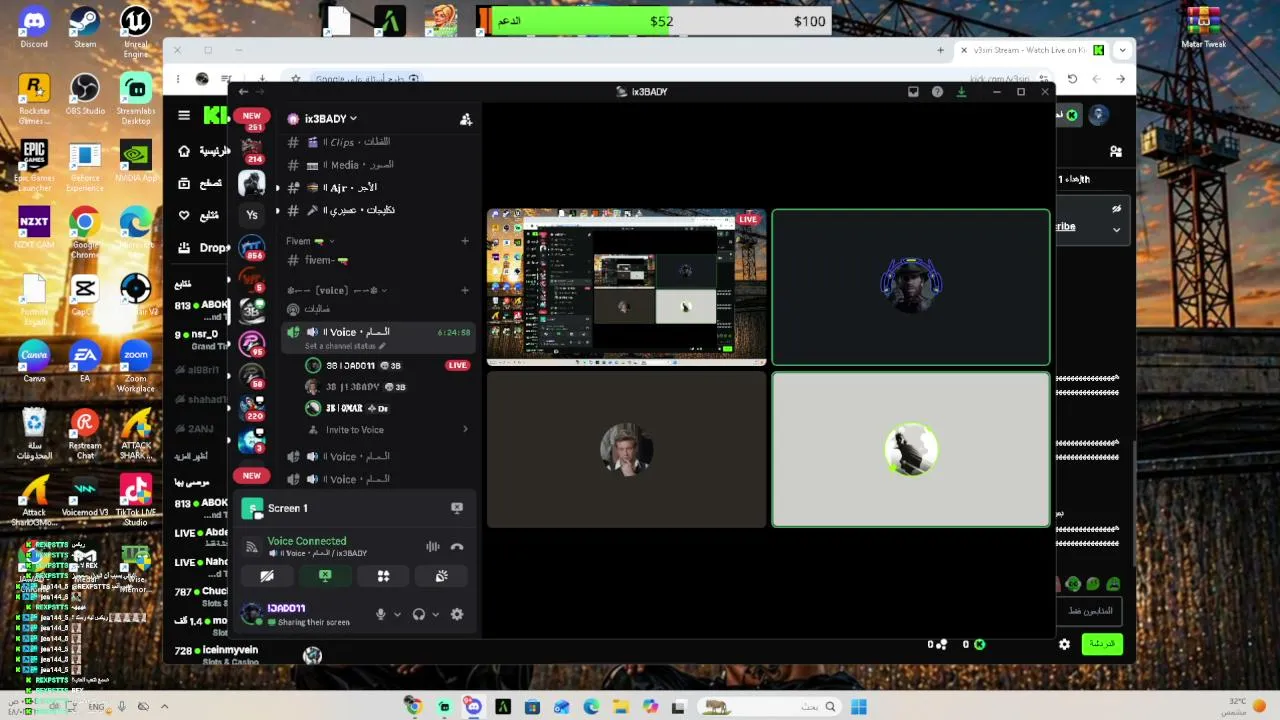Click Set a channel status
Viewport: 1280px width, 720px height.
tap(345, 346)
